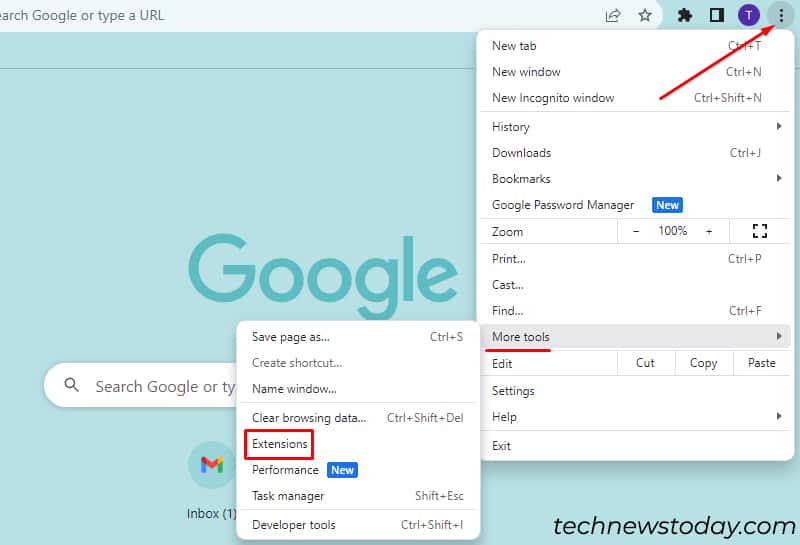Open the Chrome three-dot menu button
800x545 pixels.
pos(781,15)
